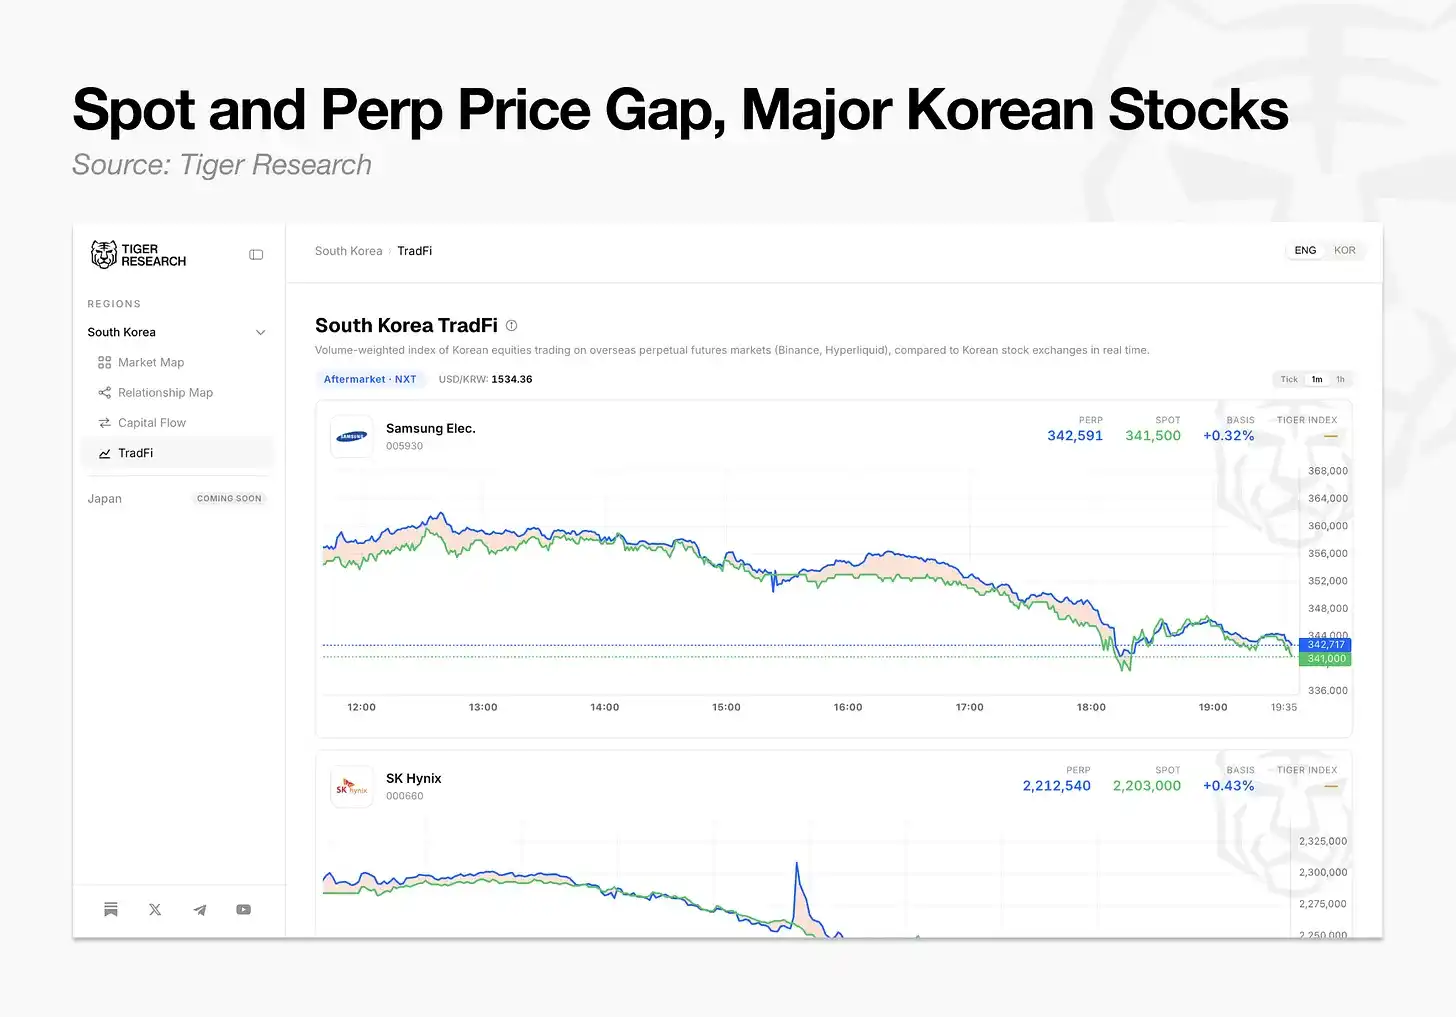Screen dimensions: 1456x1017
Task: Click the Samsung Elec. logo thumbnail
Action: tap(352, 437)
